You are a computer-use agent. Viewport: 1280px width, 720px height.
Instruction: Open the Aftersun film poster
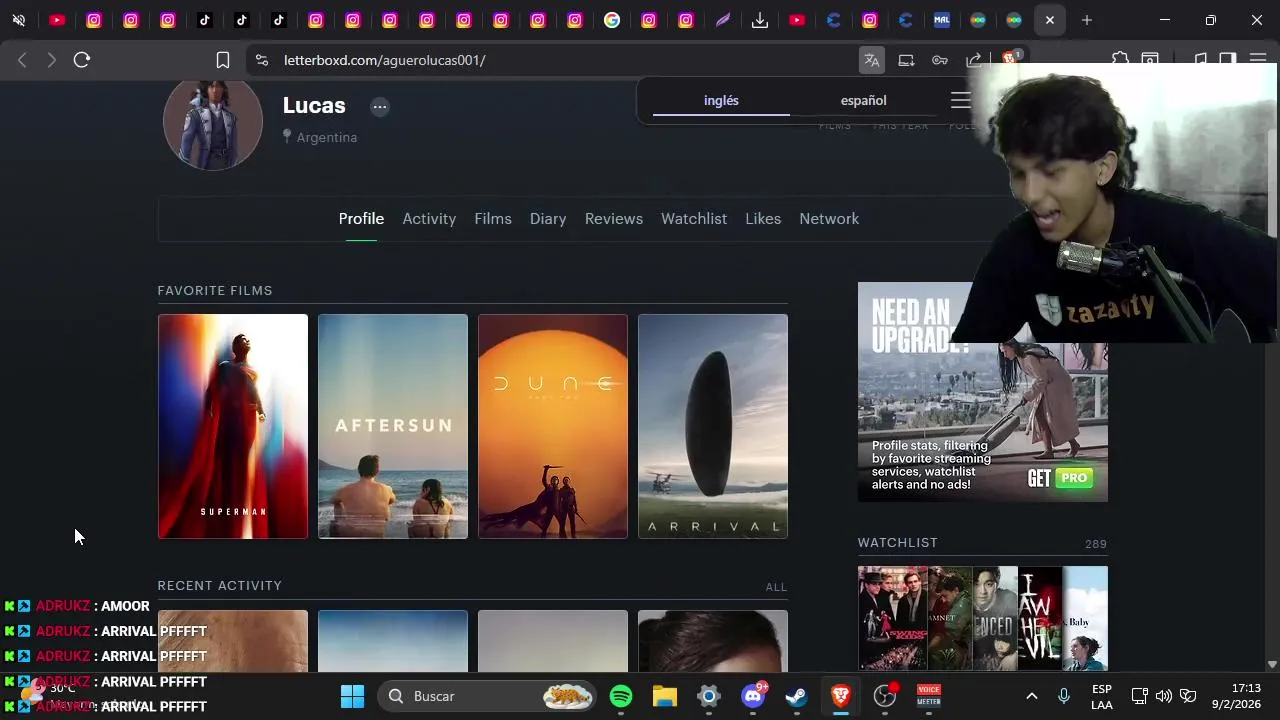click(x=393, y=426)
